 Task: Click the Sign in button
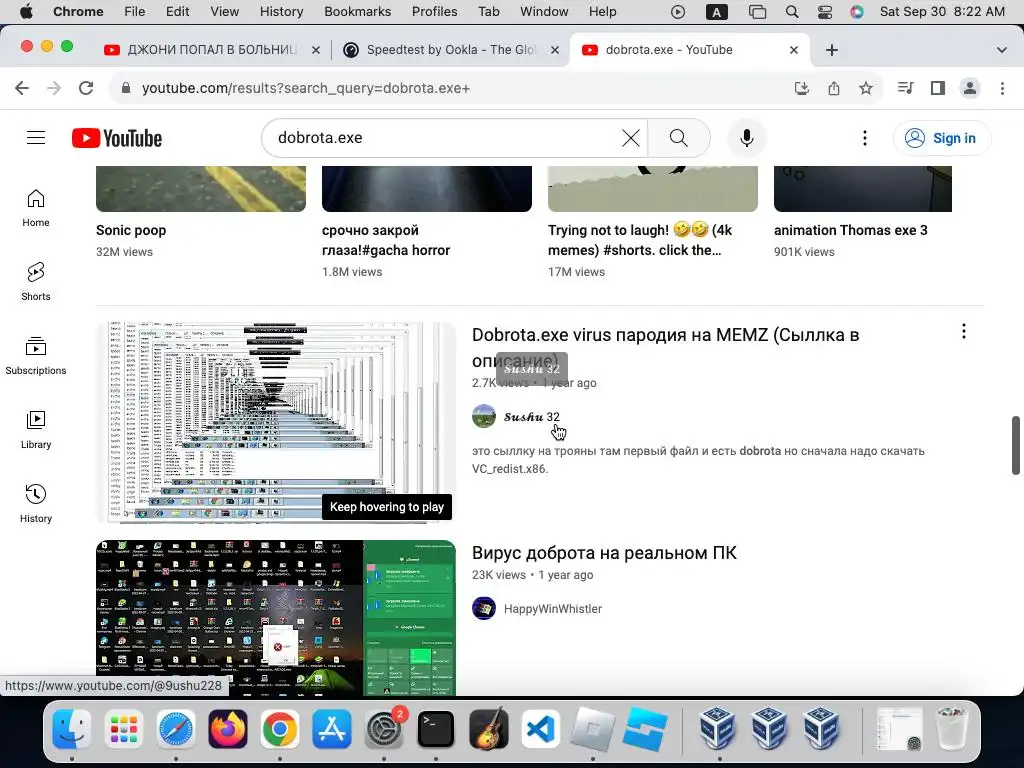pos(942,138)
